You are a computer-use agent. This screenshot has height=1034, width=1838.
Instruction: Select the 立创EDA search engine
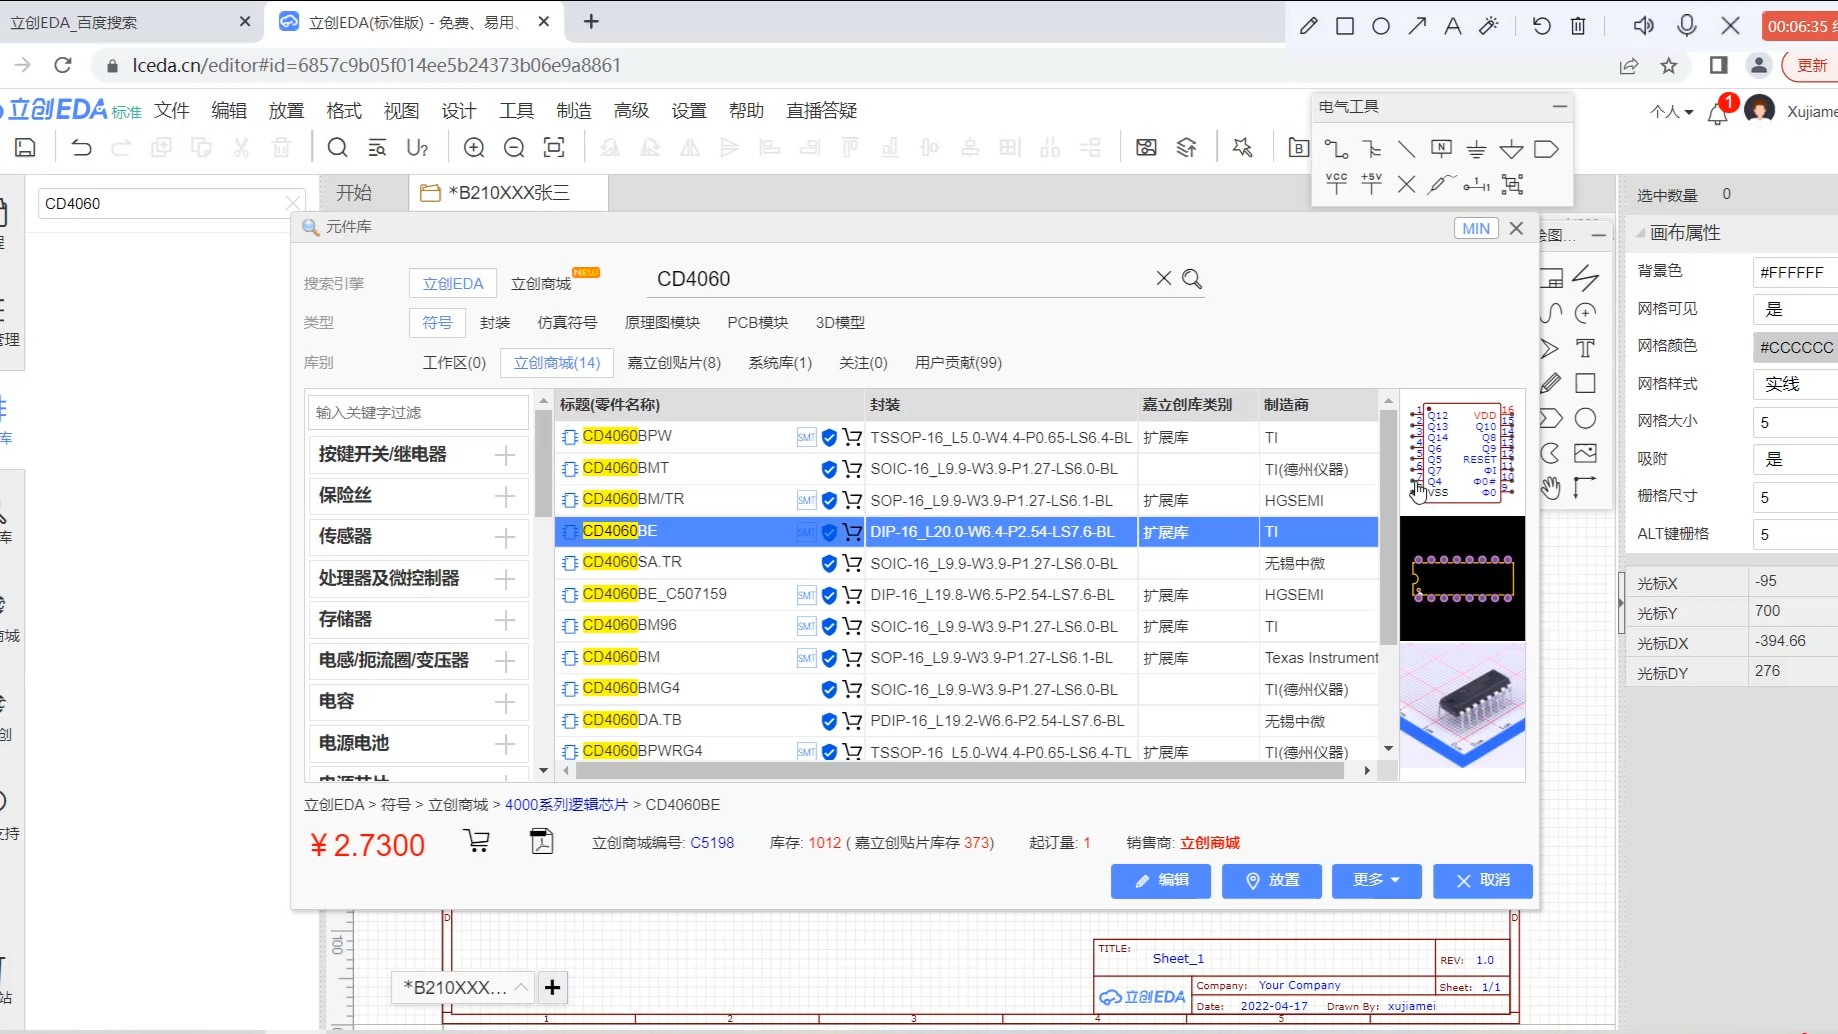click(453, 284)
